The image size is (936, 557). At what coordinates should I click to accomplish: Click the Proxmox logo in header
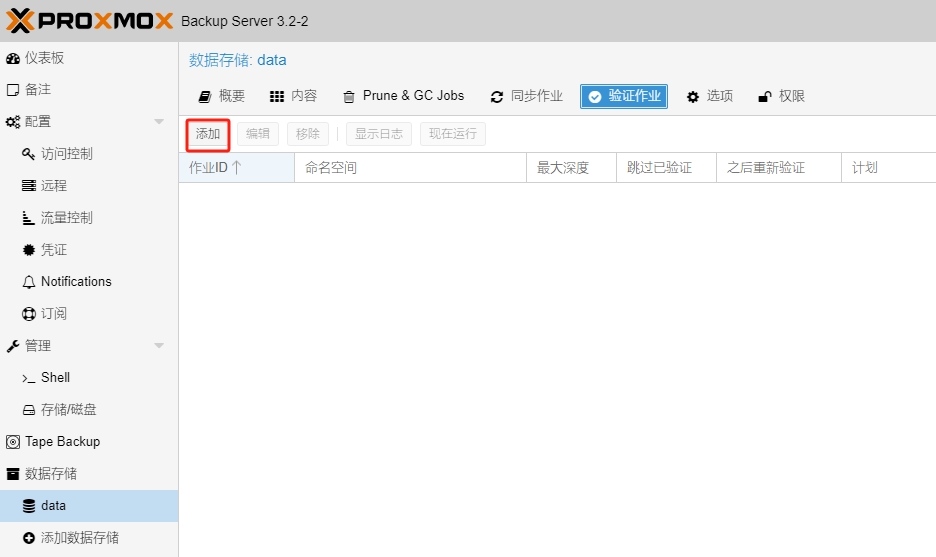click(90, 21)
